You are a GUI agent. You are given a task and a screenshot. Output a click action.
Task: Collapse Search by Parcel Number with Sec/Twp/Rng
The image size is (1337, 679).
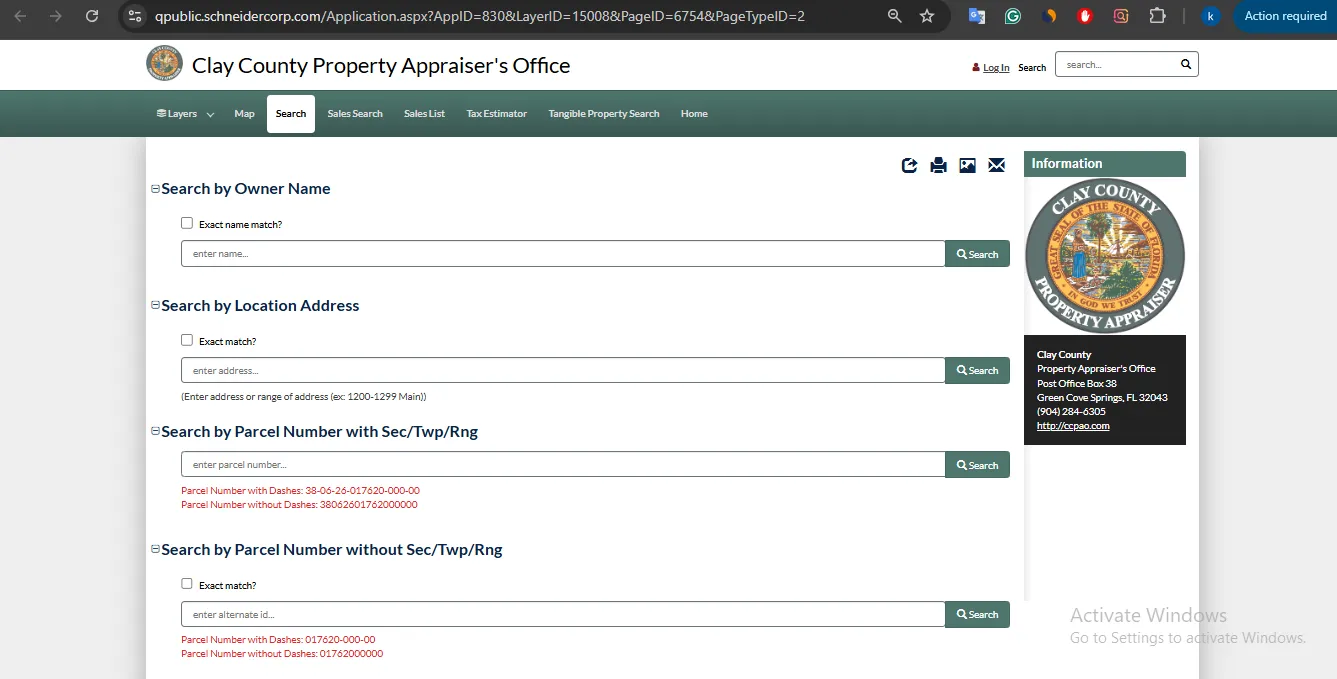(x=155, y=432)
